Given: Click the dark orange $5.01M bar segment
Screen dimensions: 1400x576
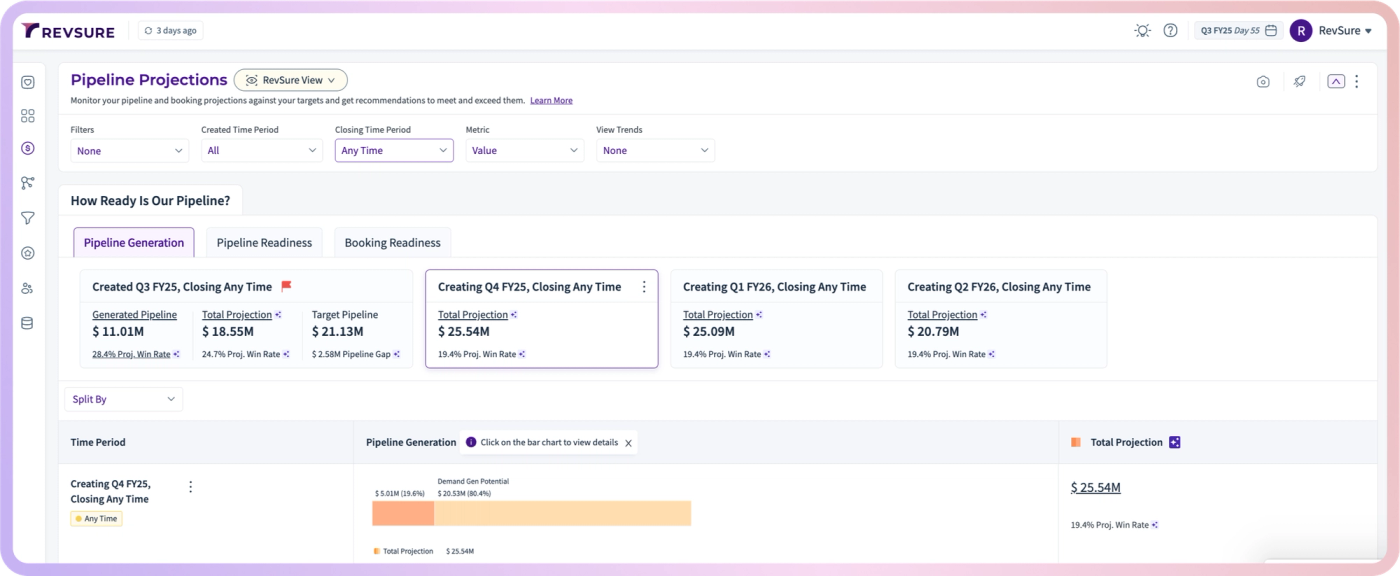Looking at the screenshot, I should pyautogui.click(x=403, y=513).
